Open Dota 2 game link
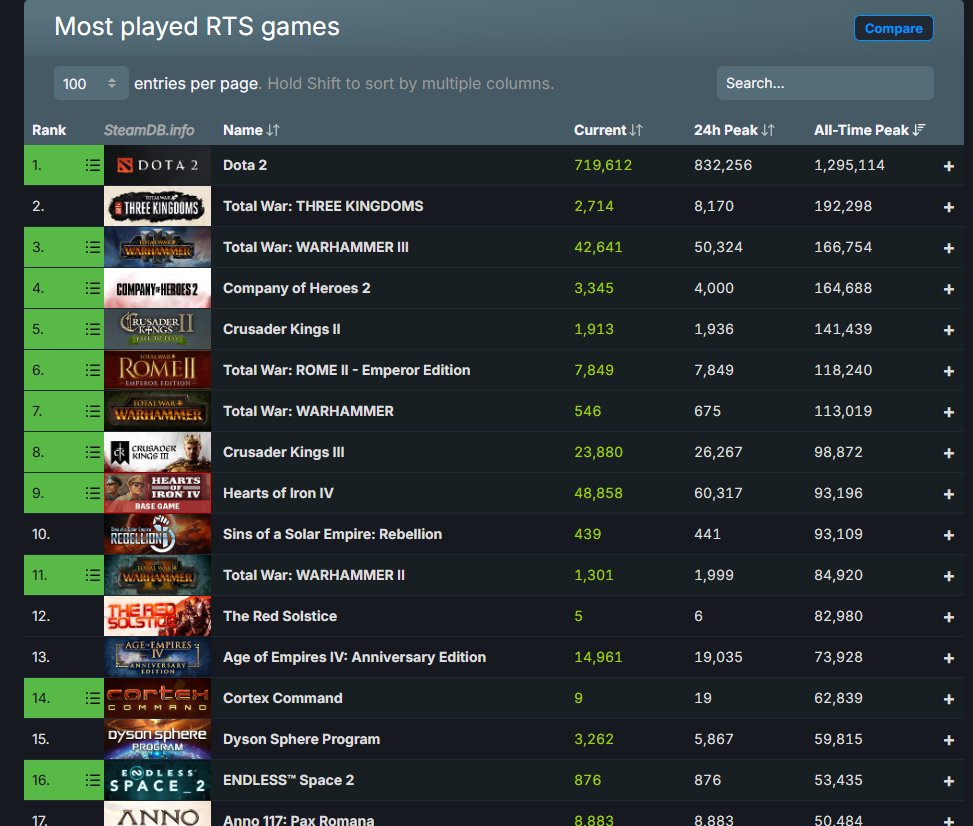Screen dimensions: 973x826 tap(245, 165)
